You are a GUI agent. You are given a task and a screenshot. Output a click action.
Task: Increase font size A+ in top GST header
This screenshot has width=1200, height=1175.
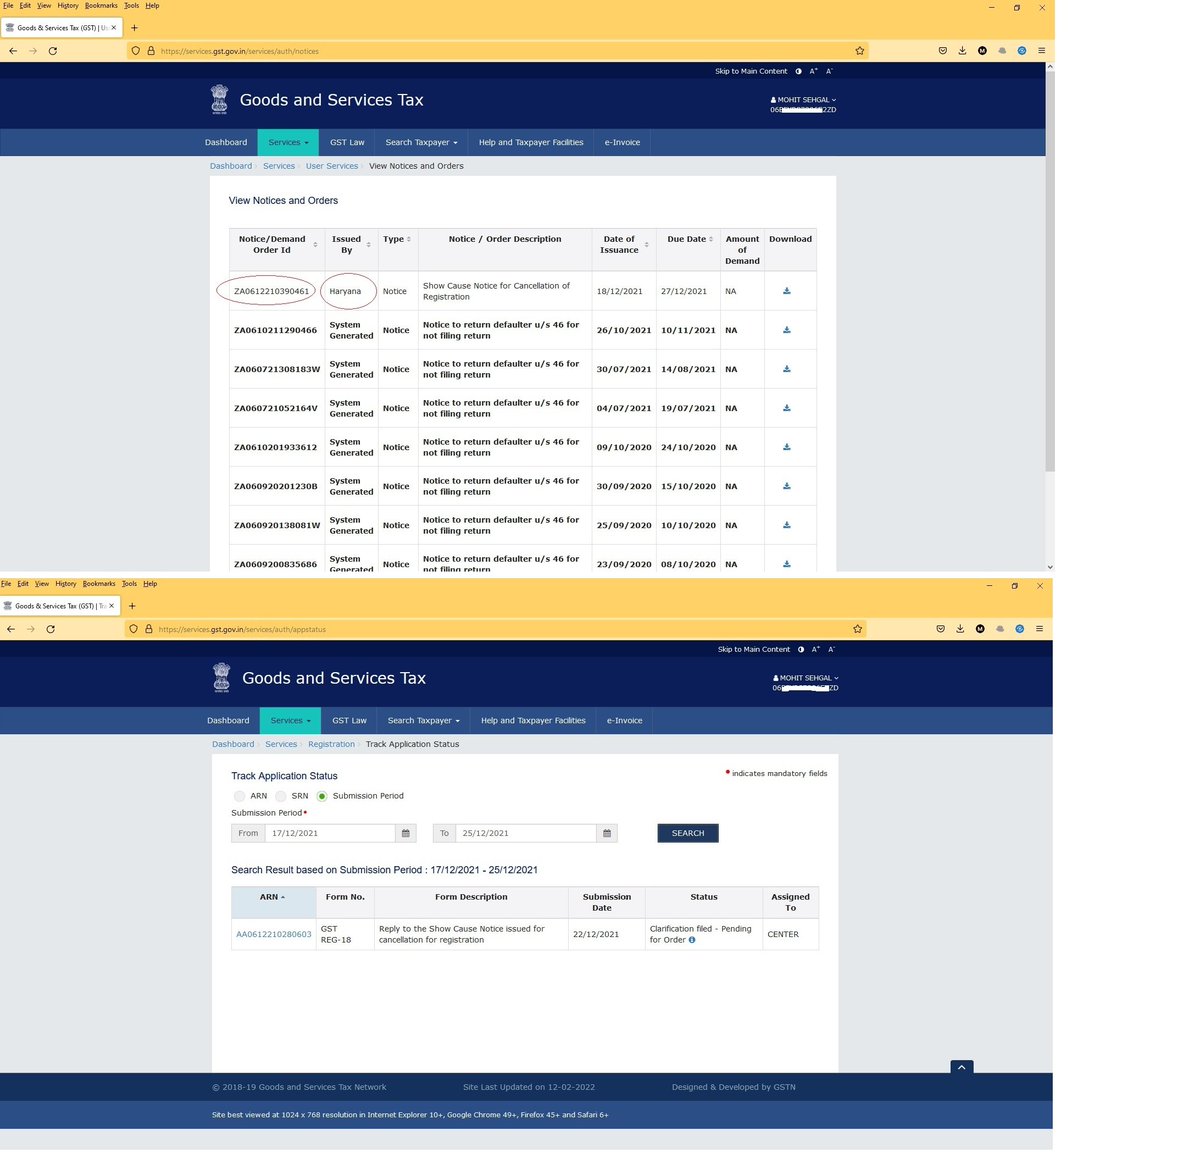(x=813, y=72)
